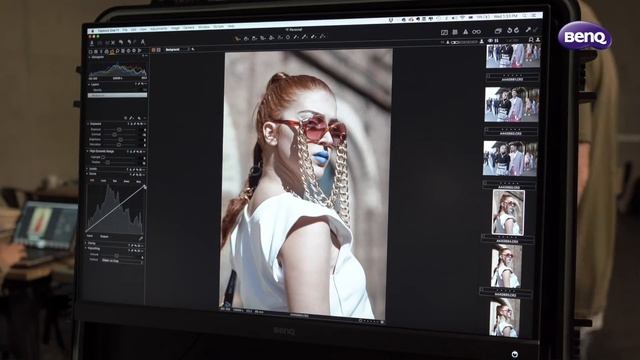The height and width of the screenshot is (360, 640).
Task: Click the Copy Adjustments slanted arrow icon
Action: point(528,30)
